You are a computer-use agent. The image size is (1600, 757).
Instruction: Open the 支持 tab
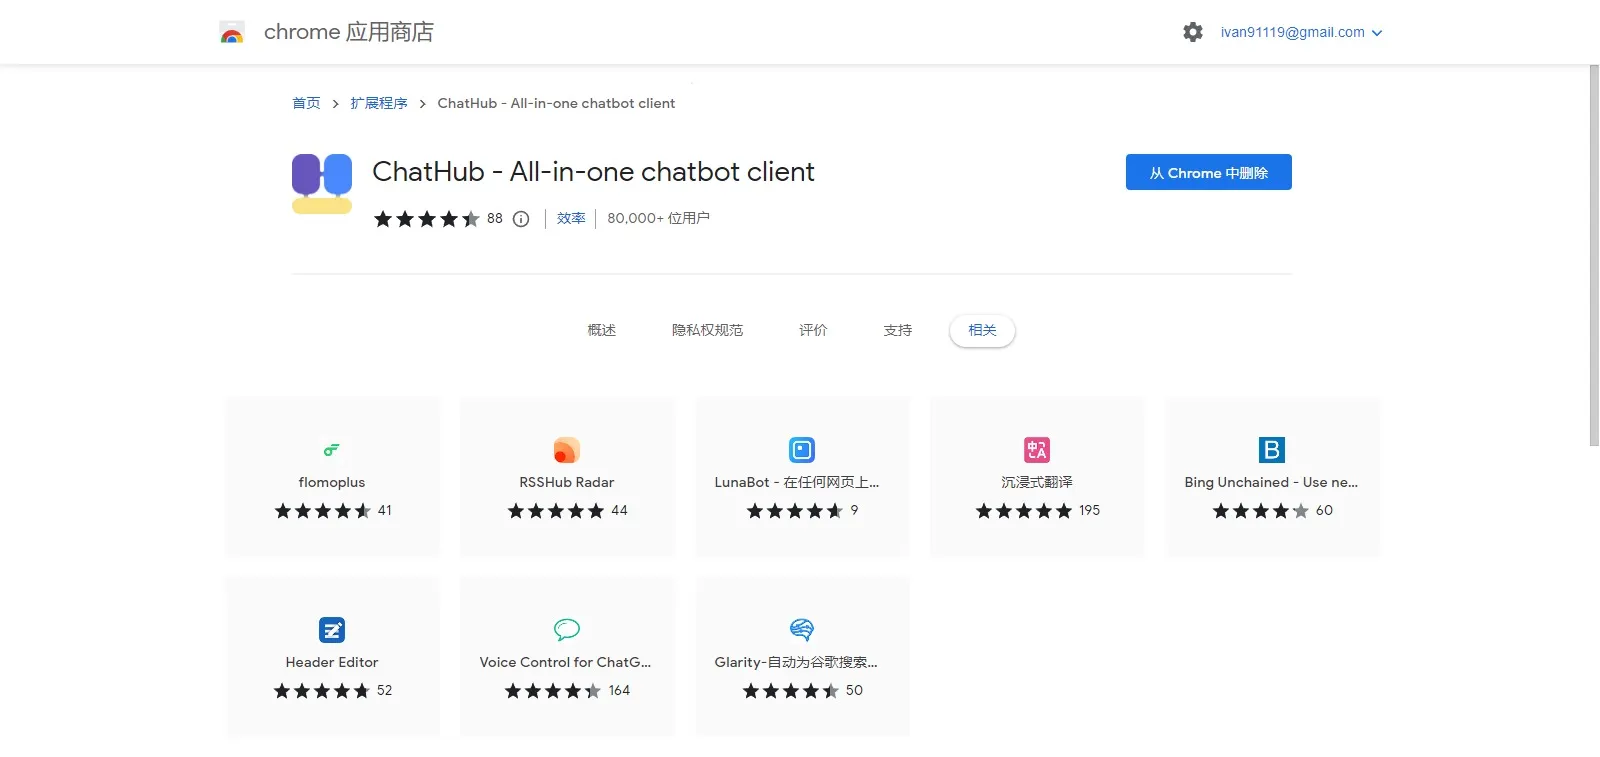pos(898,330)
